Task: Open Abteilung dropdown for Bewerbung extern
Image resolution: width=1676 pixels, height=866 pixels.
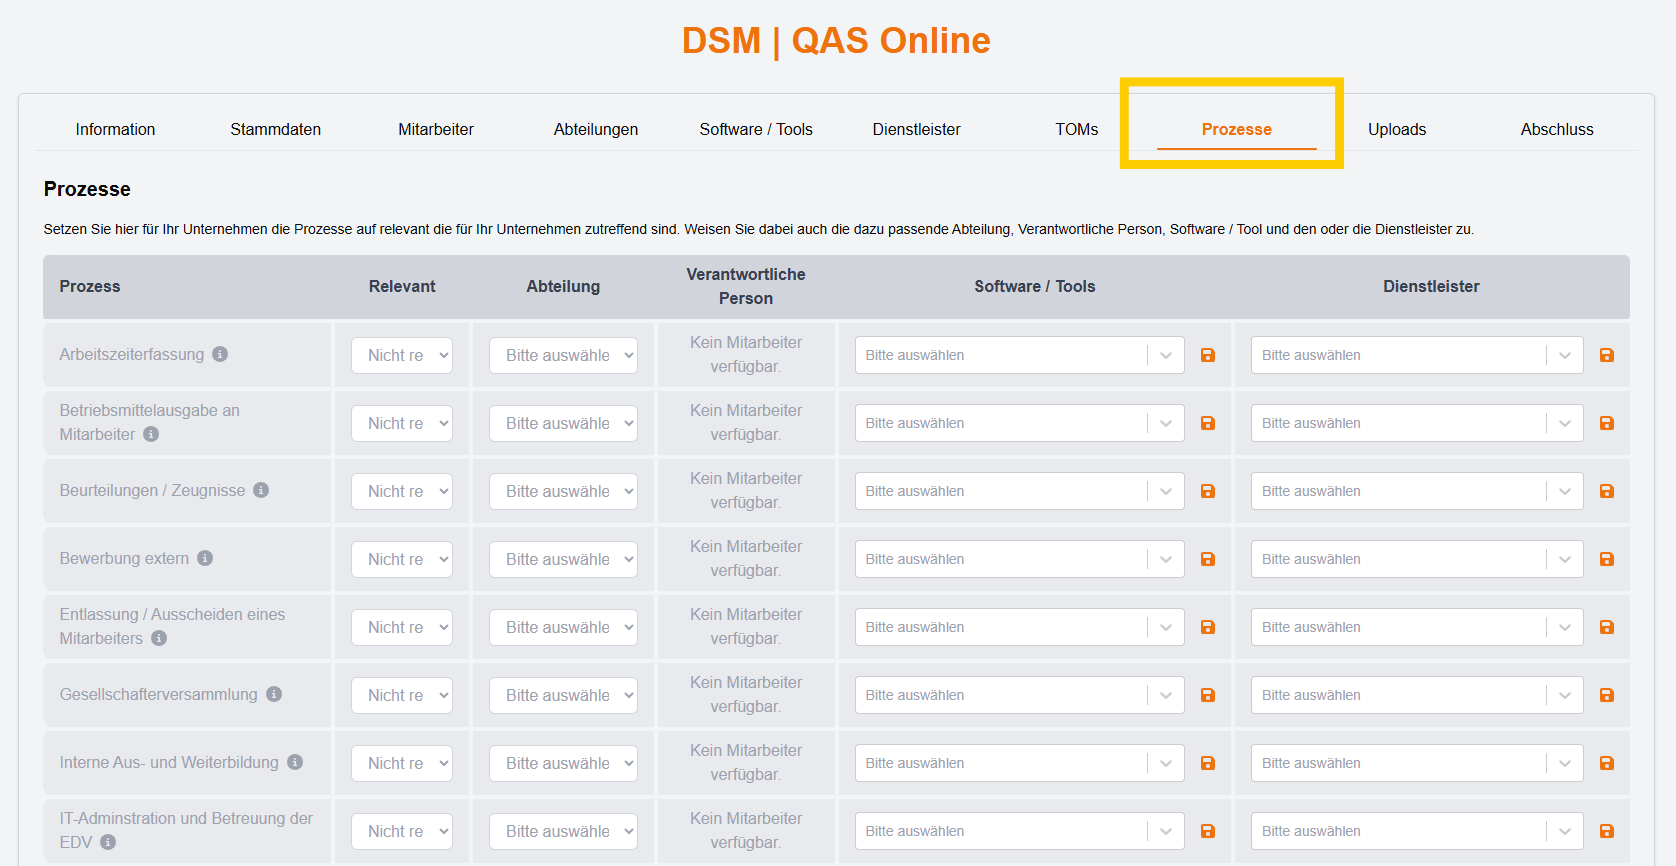Action: click(563, 559)
